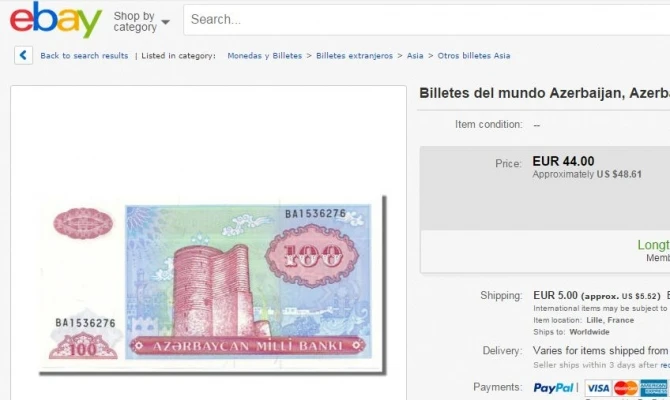
Task: Click the back arrow icon
Action: pos(23,55)
